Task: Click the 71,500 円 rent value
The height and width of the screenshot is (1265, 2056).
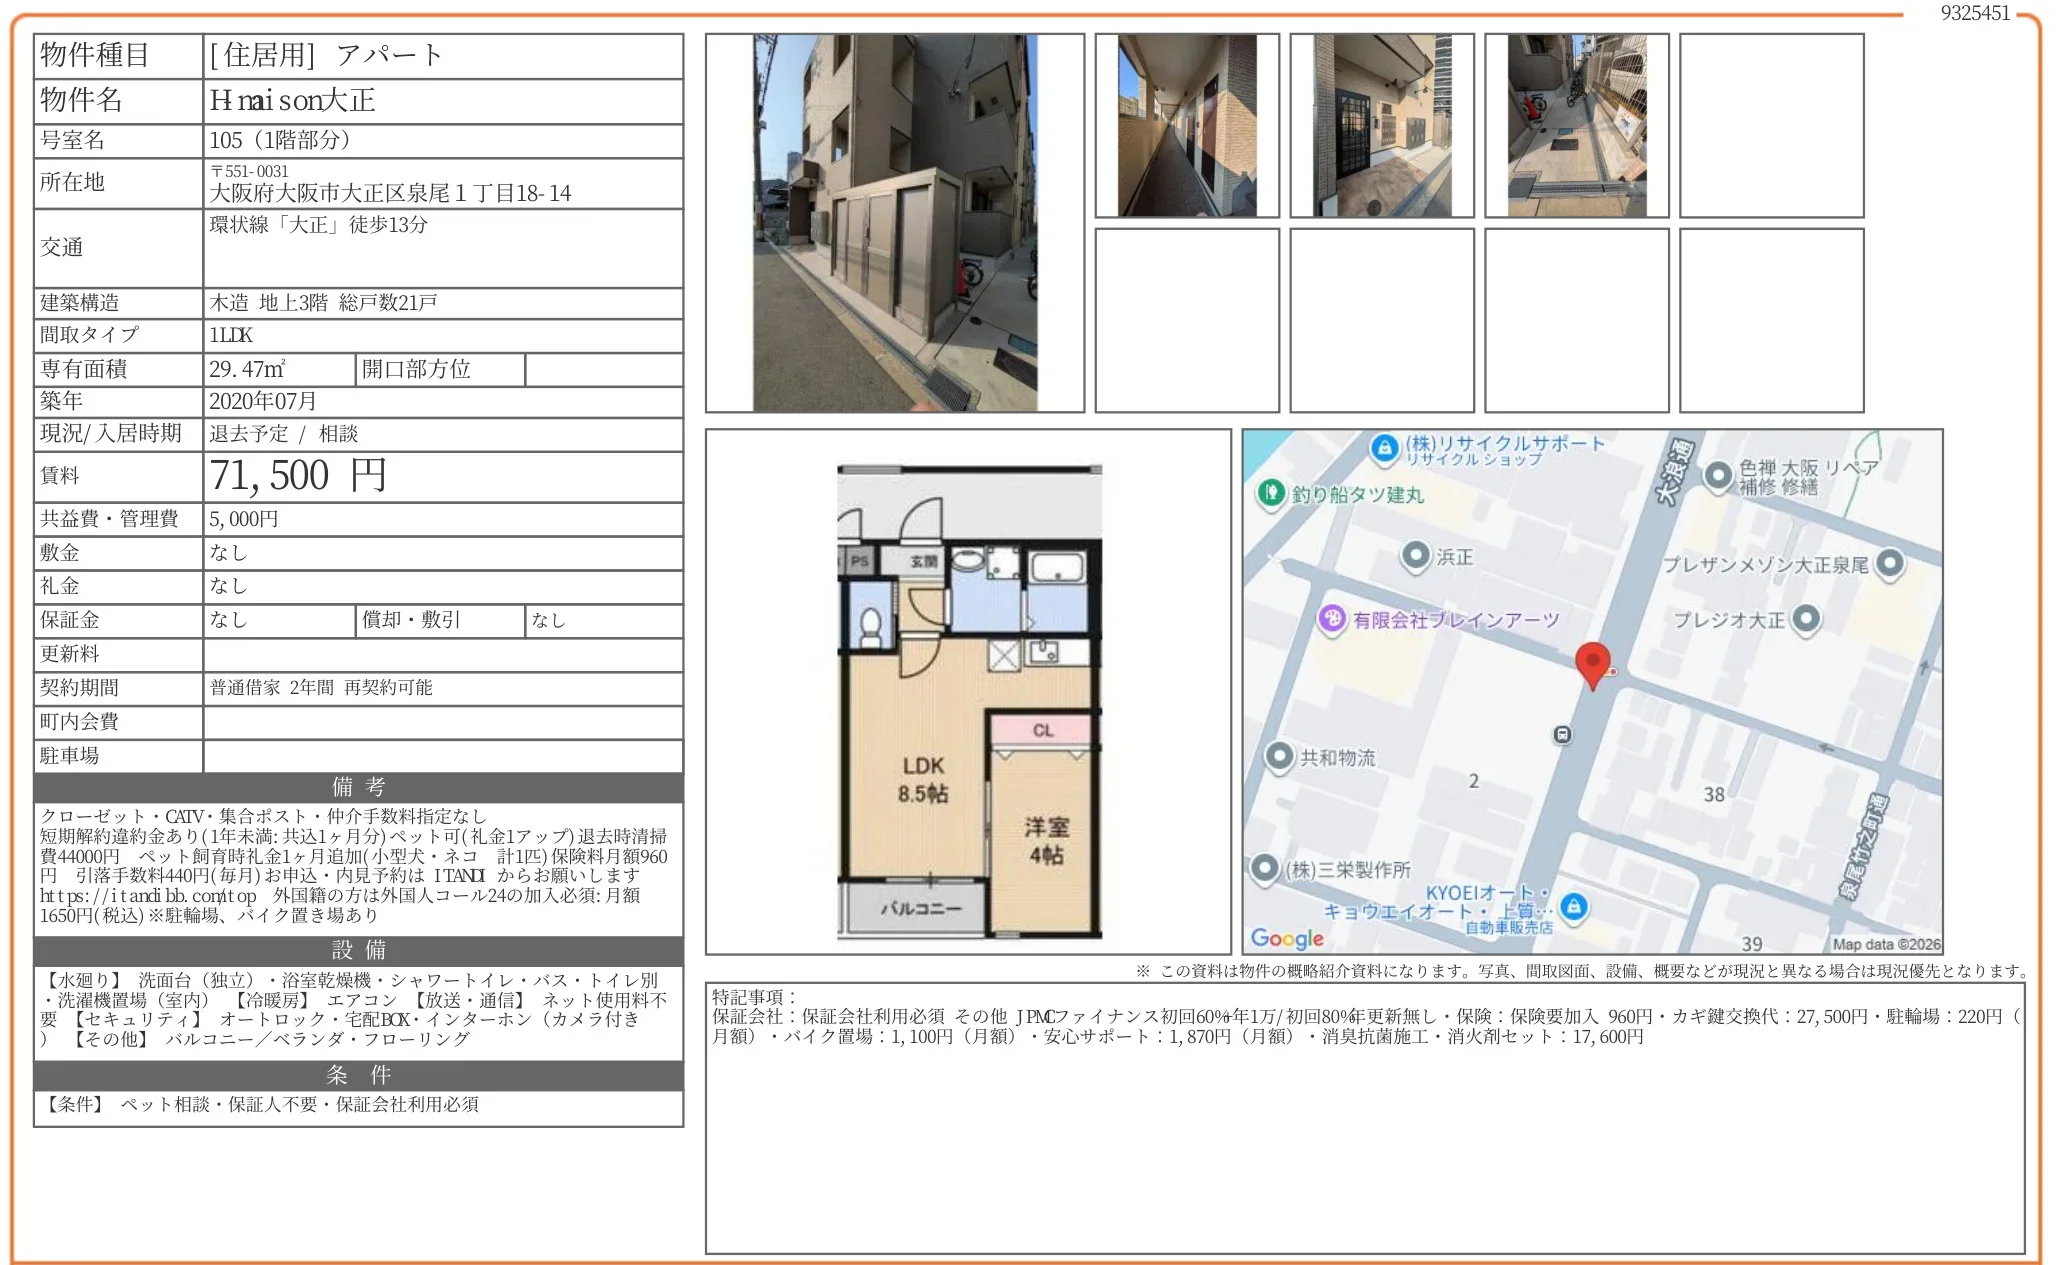Action: click(298, 476)
